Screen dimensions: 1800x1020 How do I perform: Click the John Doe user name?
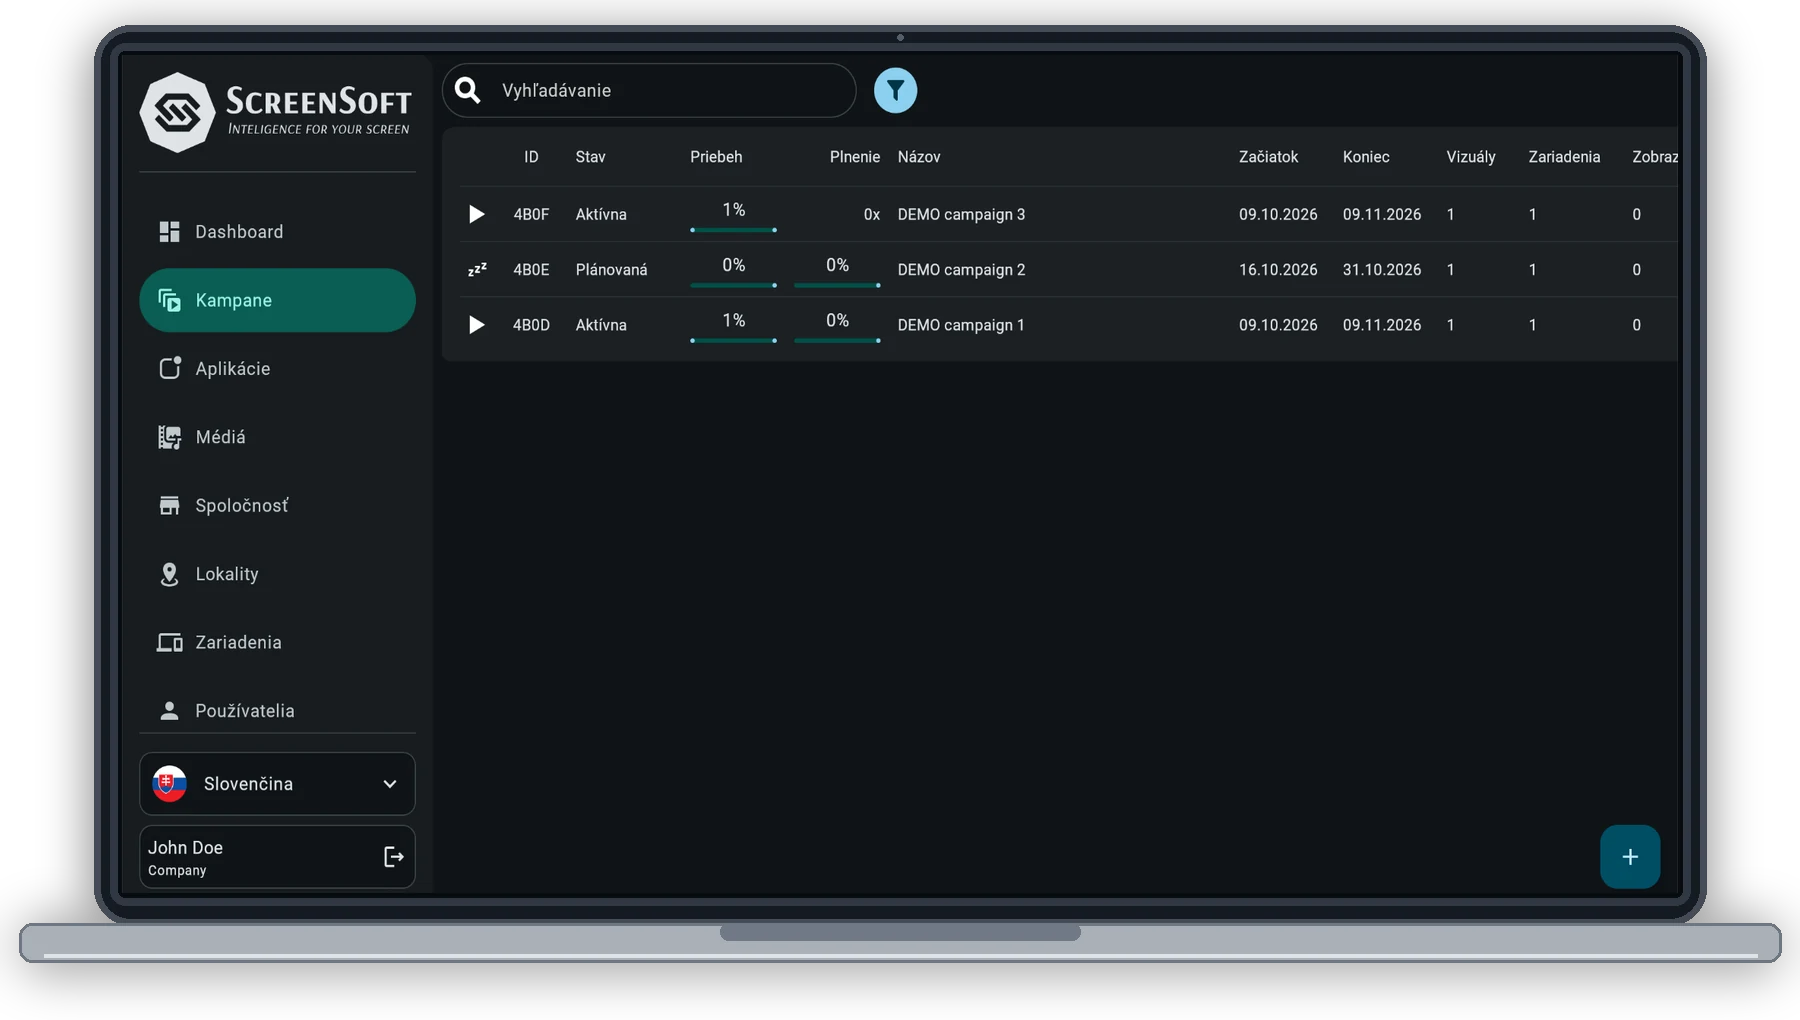click(185, 848)
